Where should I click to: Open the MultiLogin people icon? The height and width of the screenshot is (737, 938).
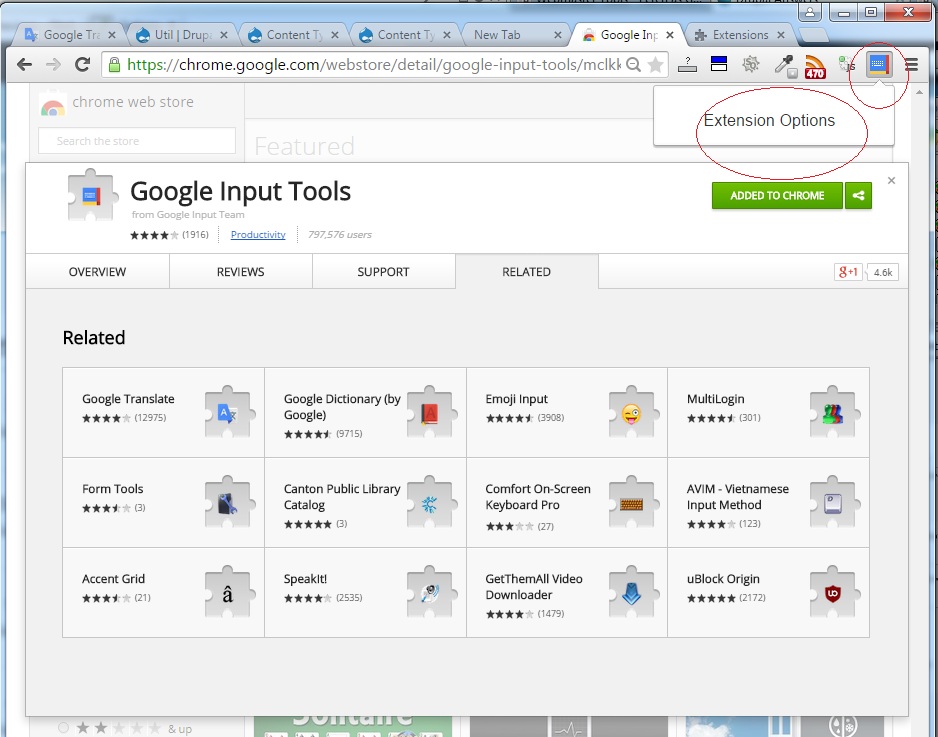tap(833, 413)
